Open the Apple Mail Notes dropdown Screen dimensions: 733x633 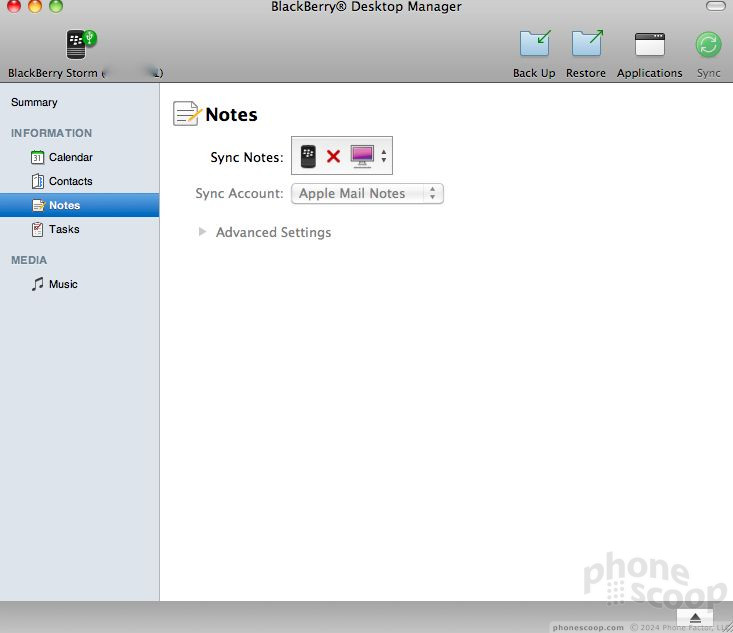[x=367, y=194]
